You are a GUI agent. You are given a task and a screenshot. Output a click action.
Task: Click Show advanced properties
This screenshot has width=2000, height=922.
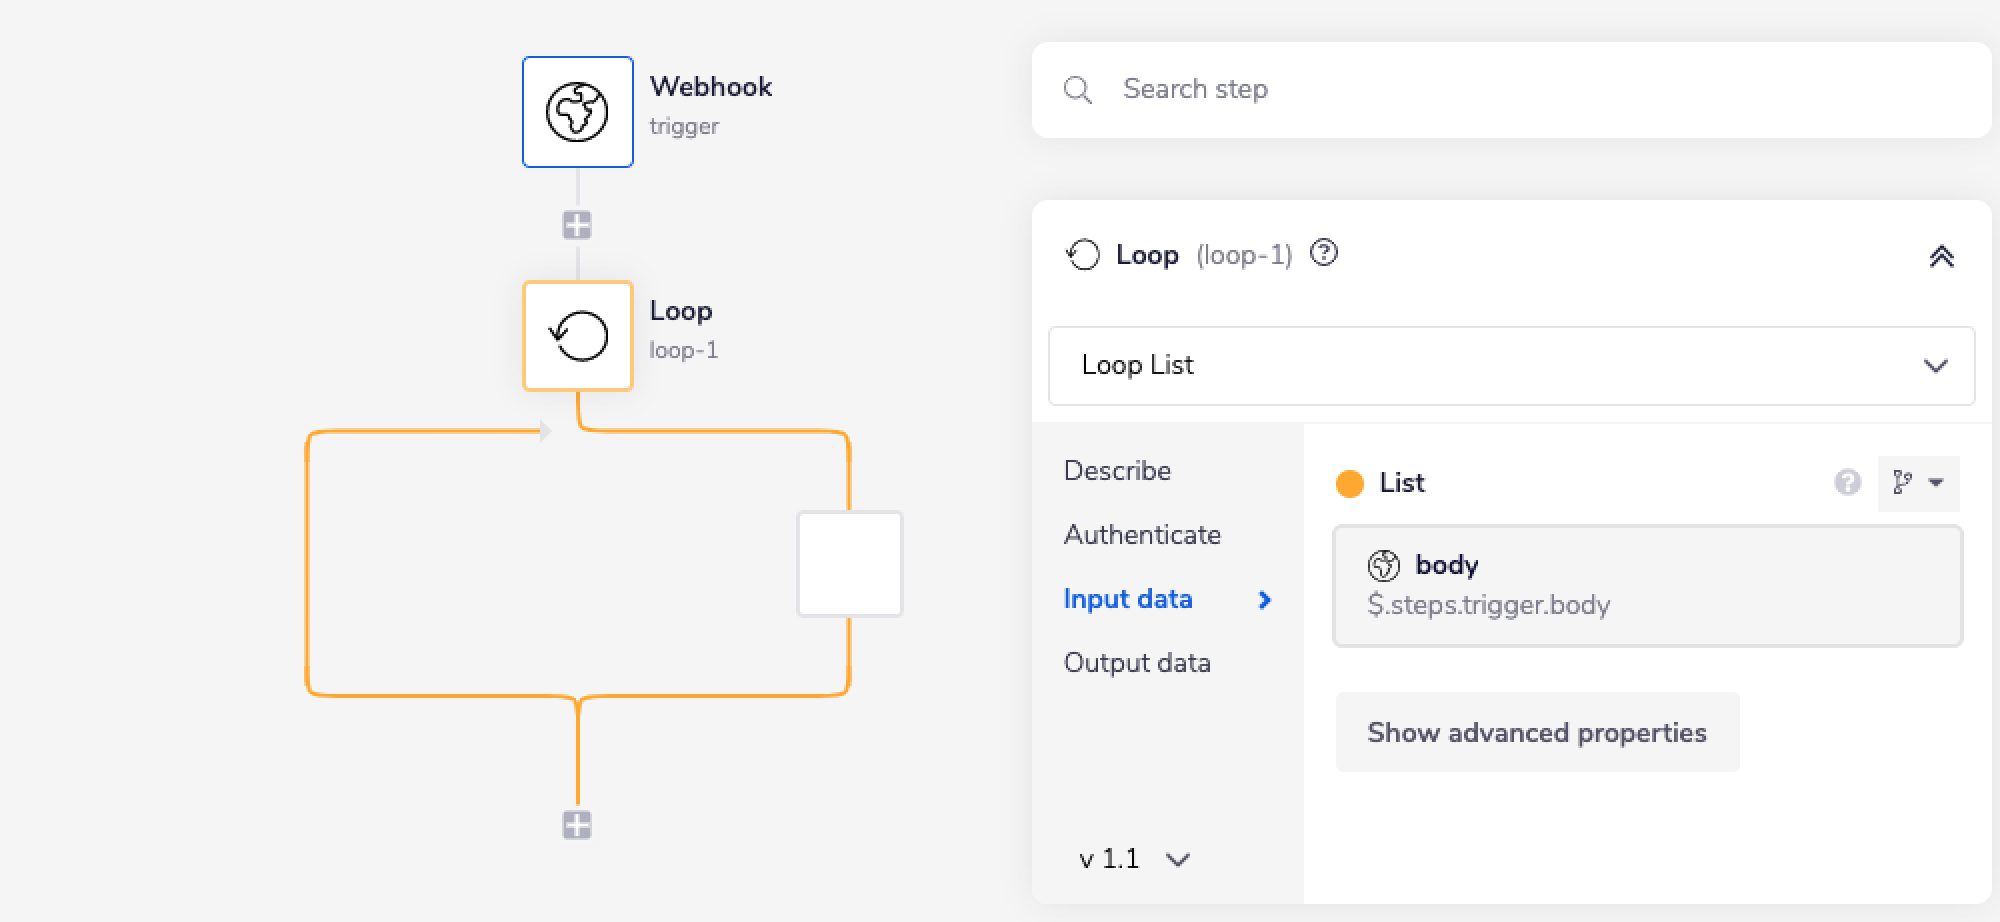click(x=1537, y=732)
